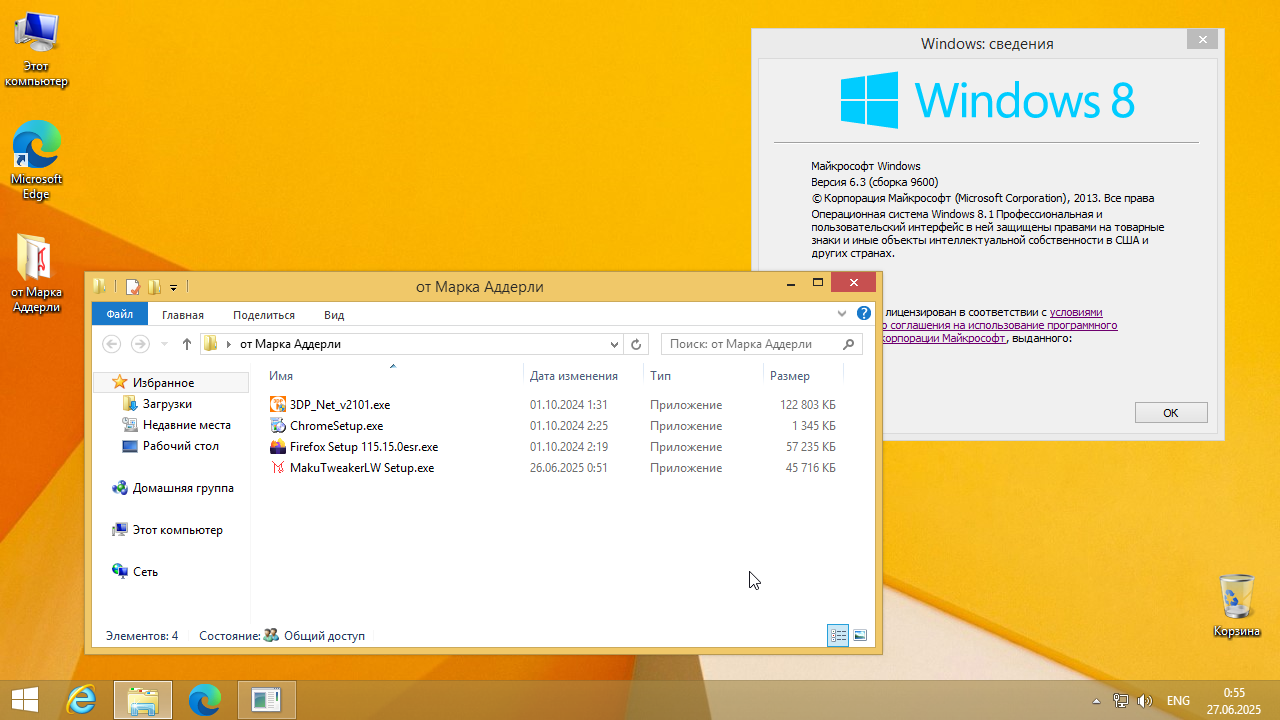Select the Корзина recycle bin icon
The width and height of the screenshot is (1280, 720).
[1237, 606]
